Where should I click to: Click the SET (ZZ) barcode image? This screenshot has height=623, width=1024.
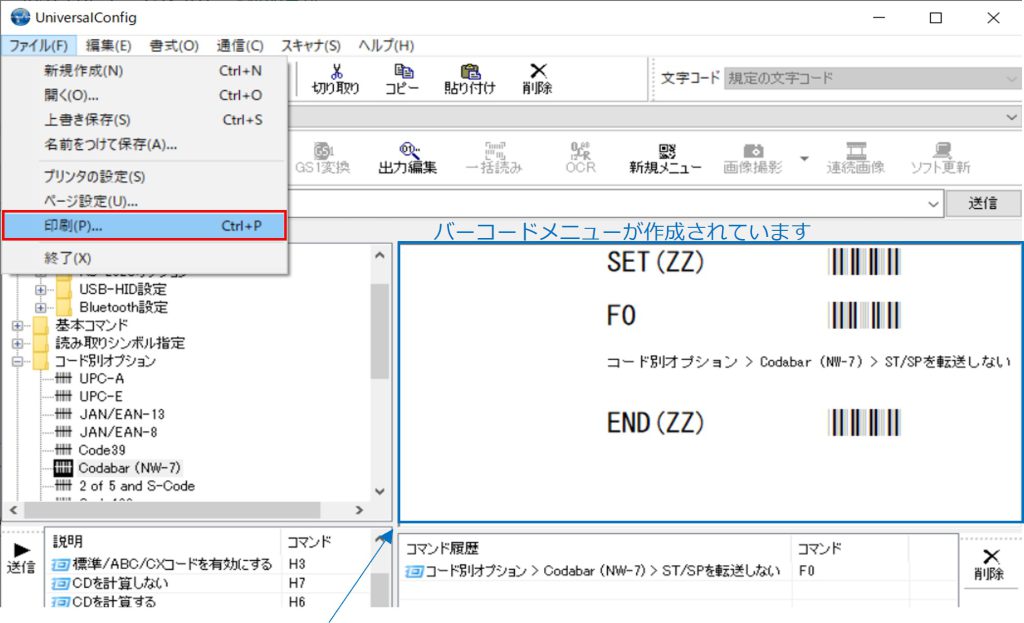click(x=864, y=263)
